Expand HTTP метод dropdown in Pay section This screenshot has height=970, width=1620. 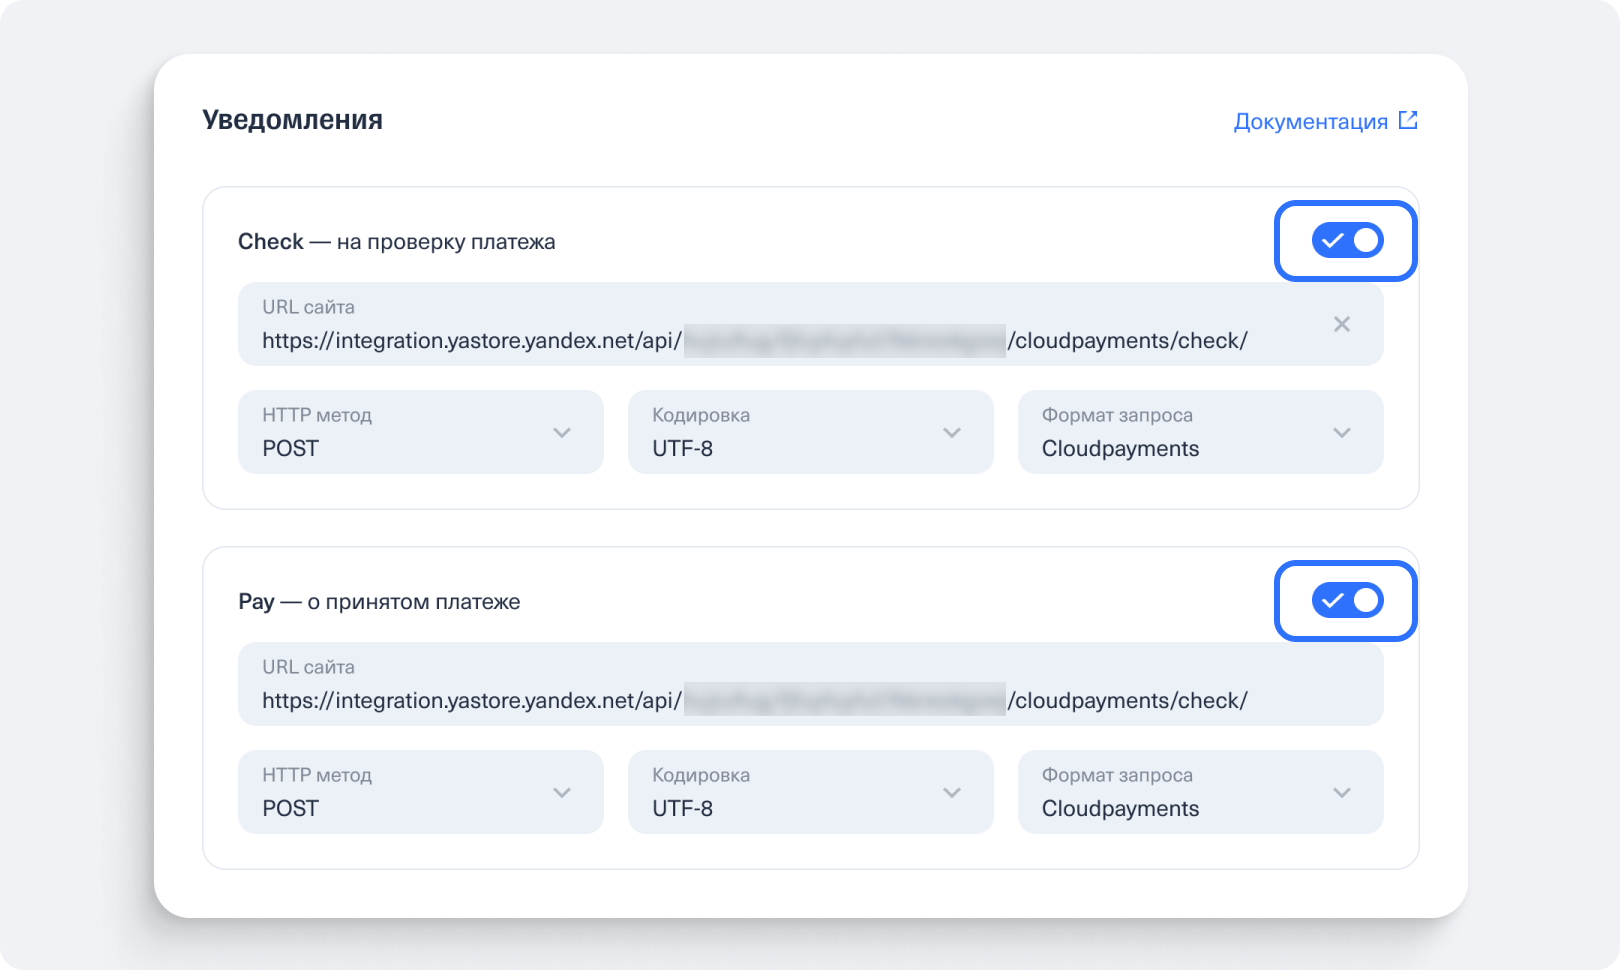pos(420,793)
